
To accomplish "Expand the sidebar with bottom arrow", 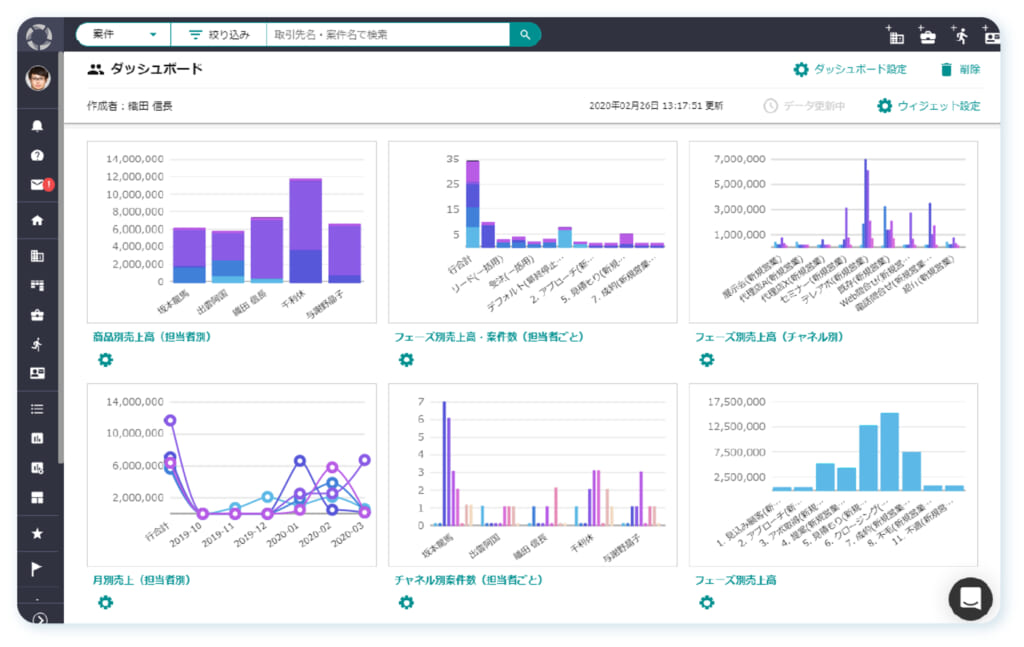I will [x=39, y=618].
